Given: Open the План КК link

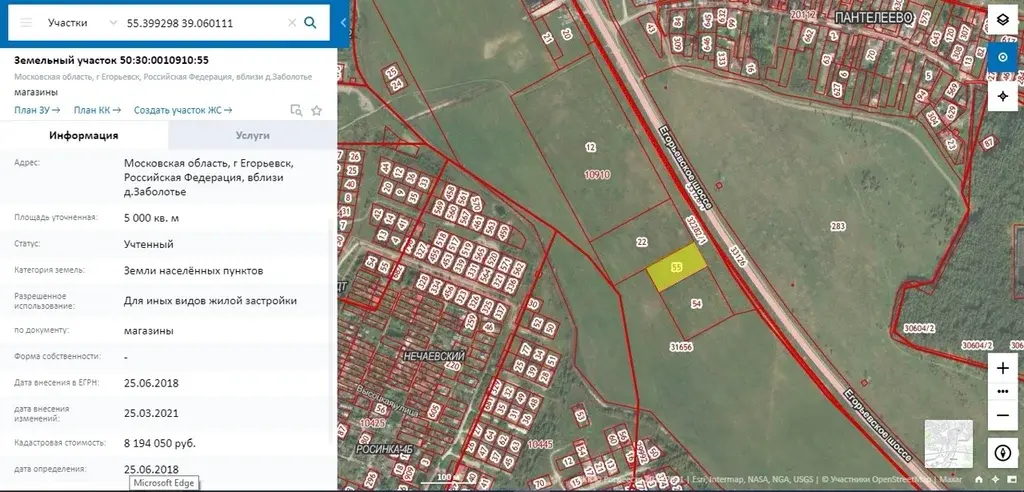Looking at the screenshot, I should (x=97, y=110).
